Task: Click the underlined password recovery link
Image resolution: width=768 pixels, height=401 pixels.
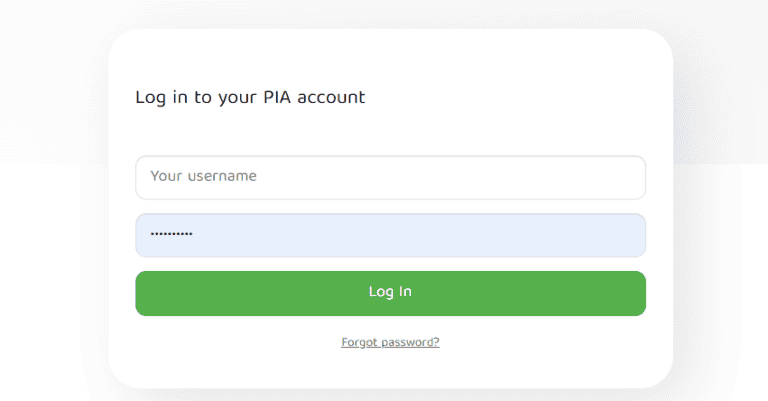Action: click(x=390, y=342)
